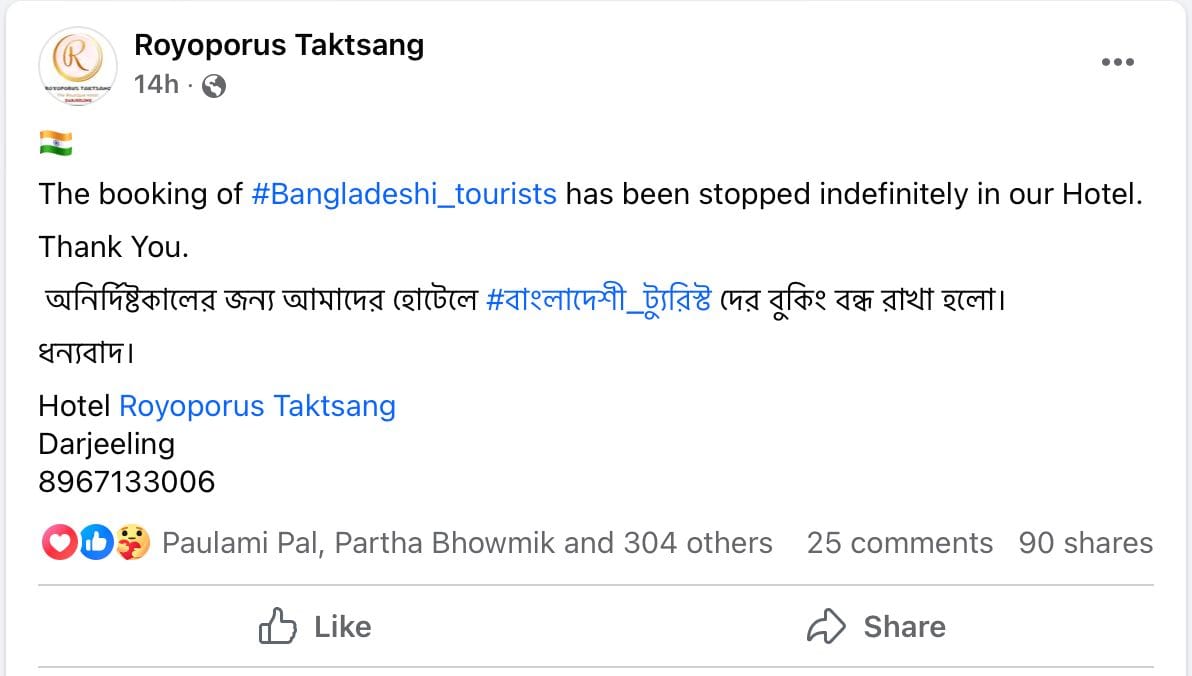View reactions from Paulami Pal and others
The height and width of the screenshot is (676, 1192).
click(467, 543)
